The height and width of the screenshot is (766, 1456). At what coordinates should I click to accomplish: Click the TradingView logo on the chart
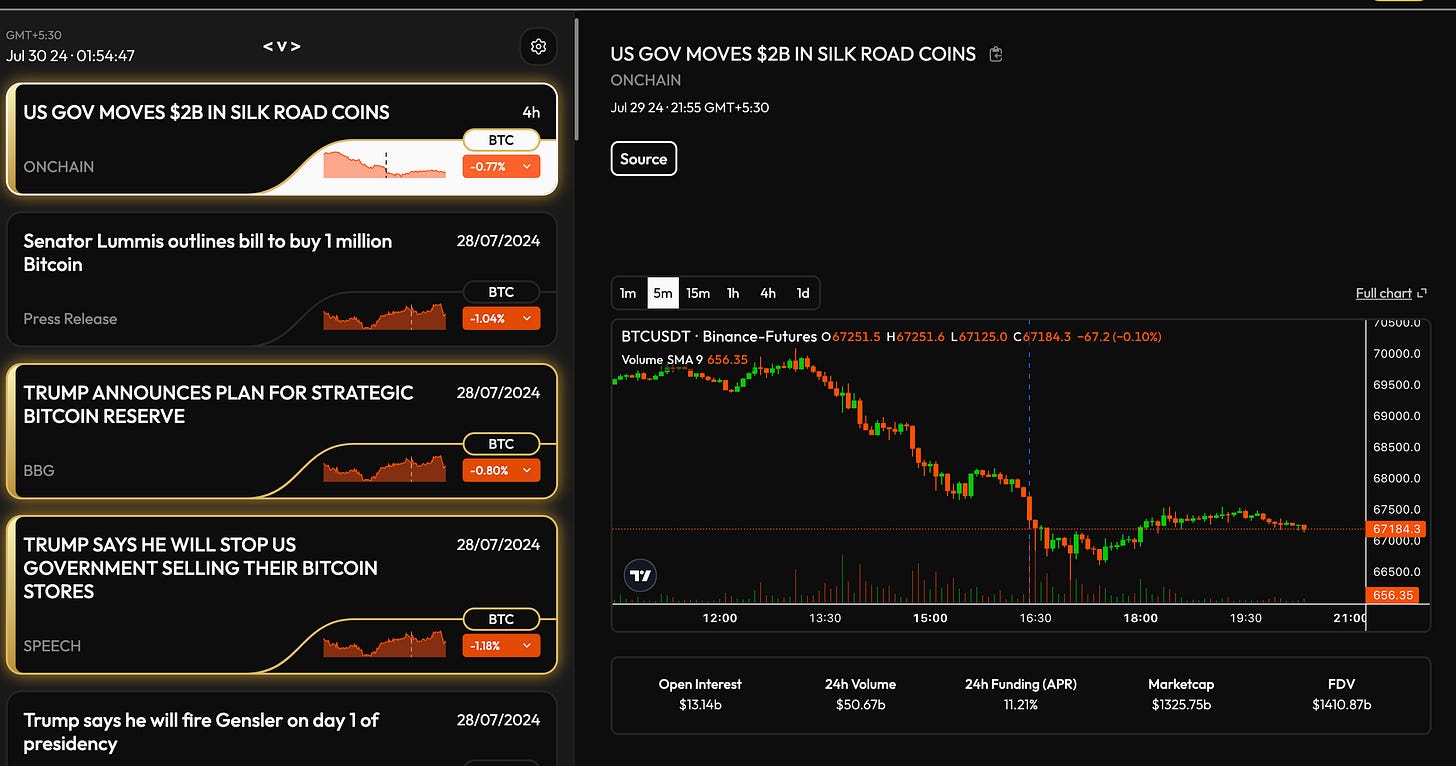point(639,575)
